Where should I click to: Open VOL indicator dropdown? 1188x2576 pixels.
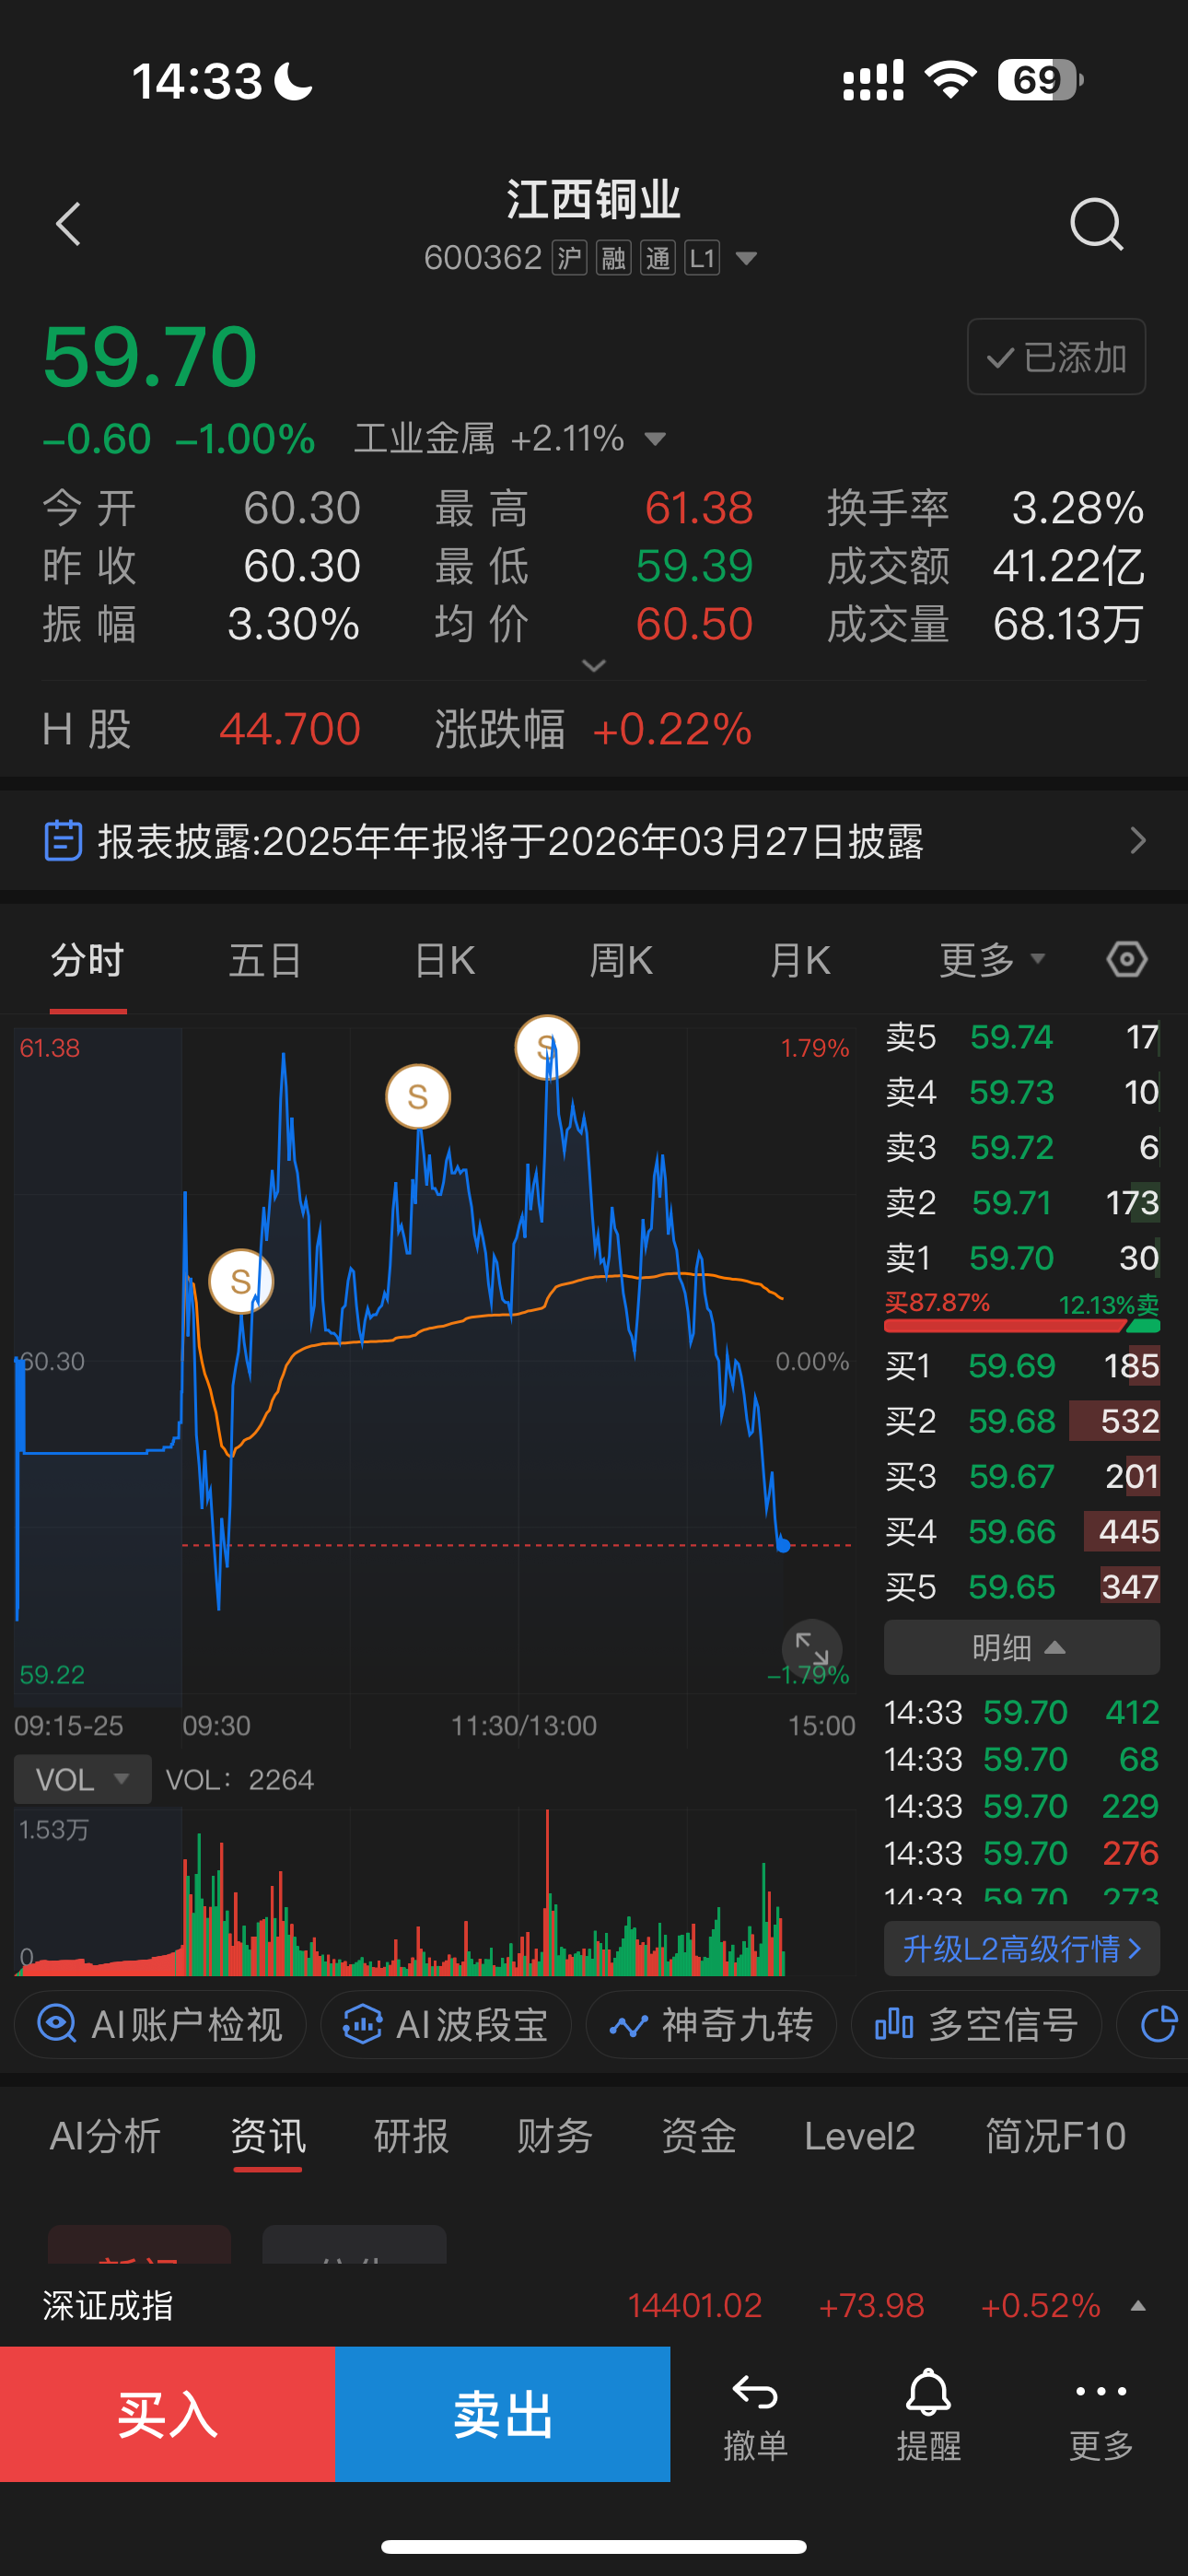click(83, 1780)
